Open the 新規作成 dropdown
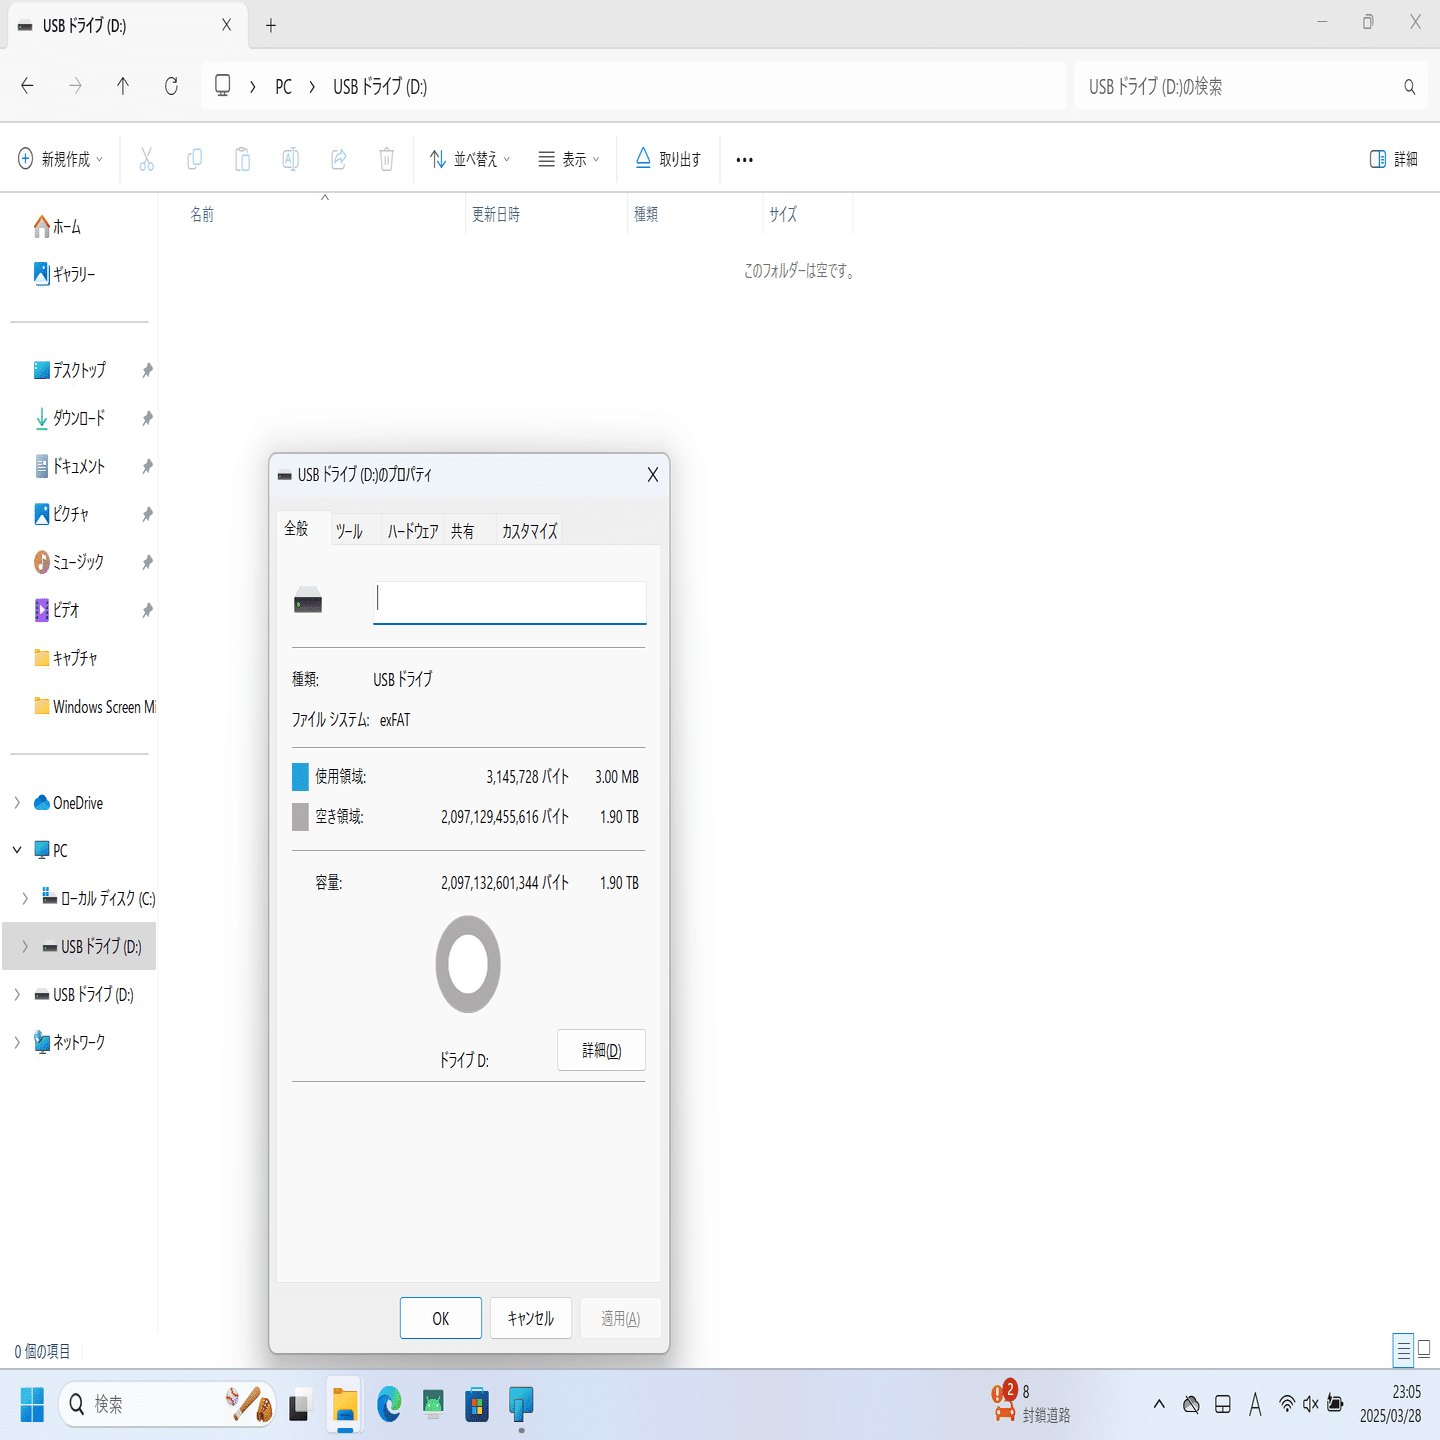The image size is (1440, 1440). 61,159
